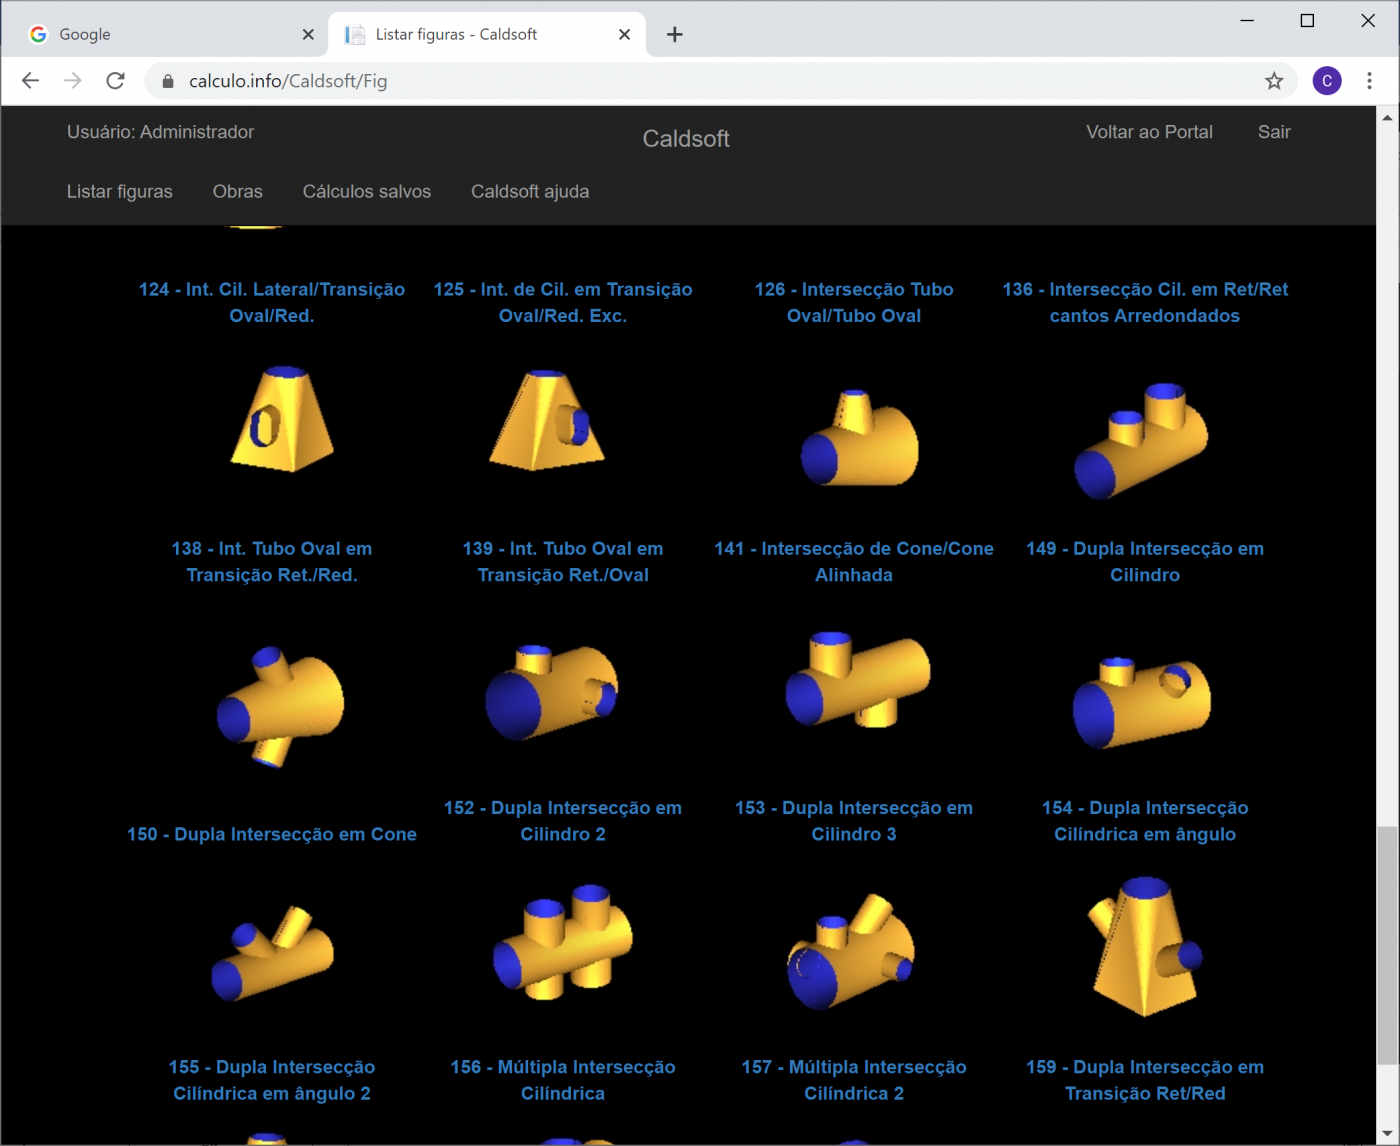Click the browser back arrow
The width and height of the screenshot is (1400, 1146).
point(30,81)
